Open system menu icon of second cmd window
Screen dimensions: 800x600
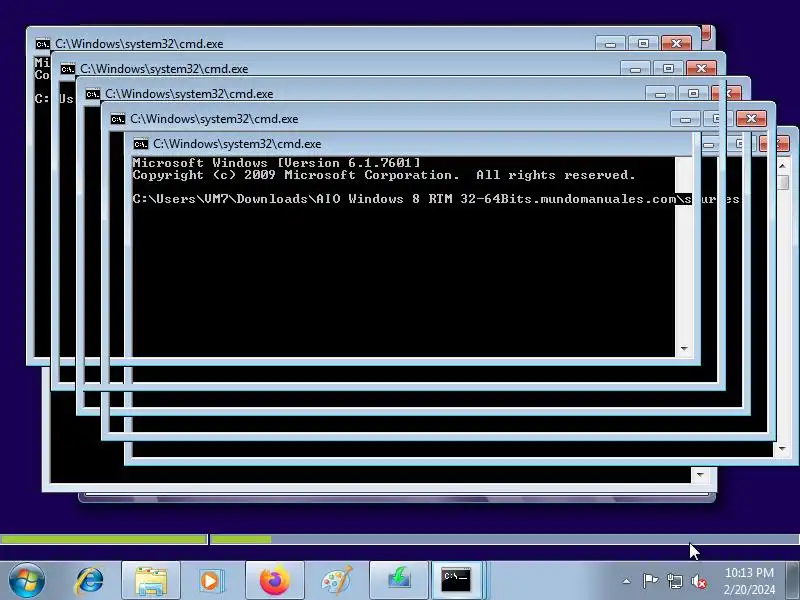(x=68, y=69)
